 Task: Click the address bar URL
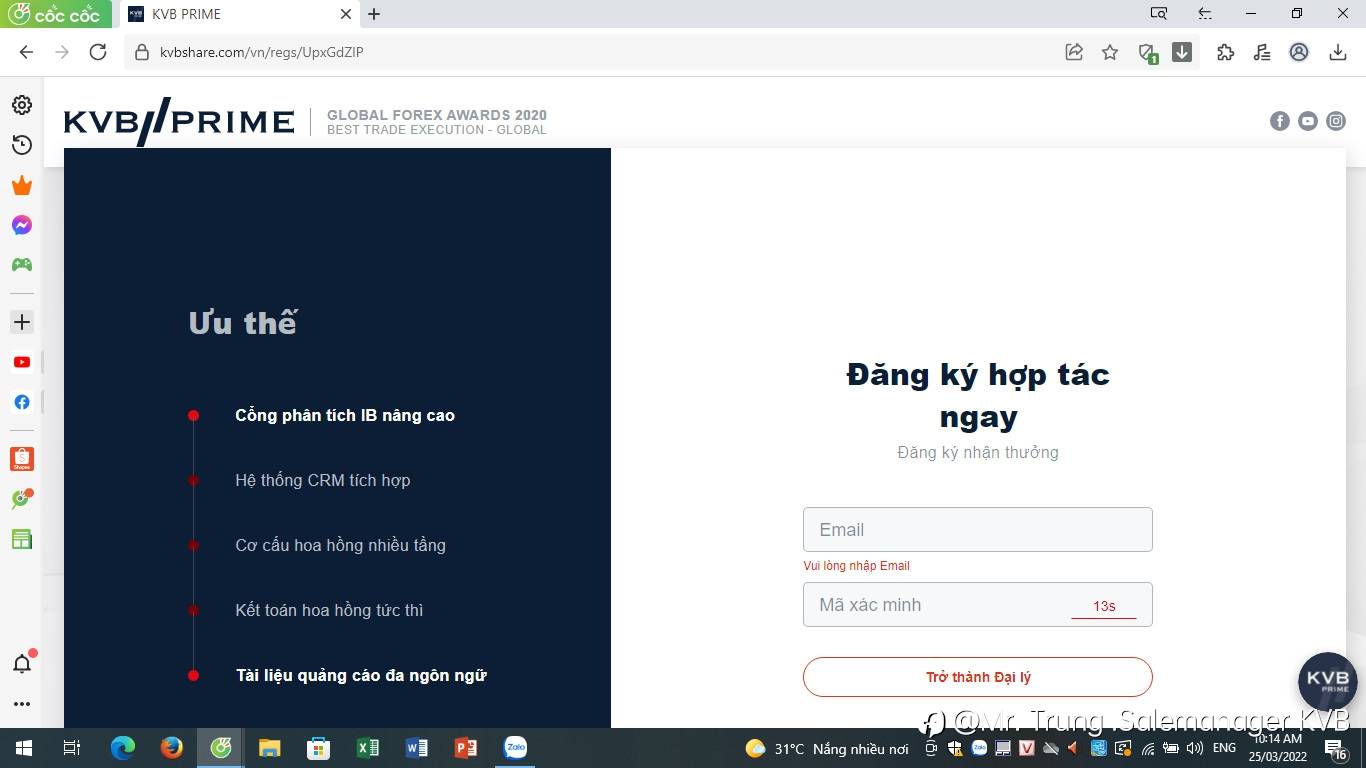pos(262,52)
